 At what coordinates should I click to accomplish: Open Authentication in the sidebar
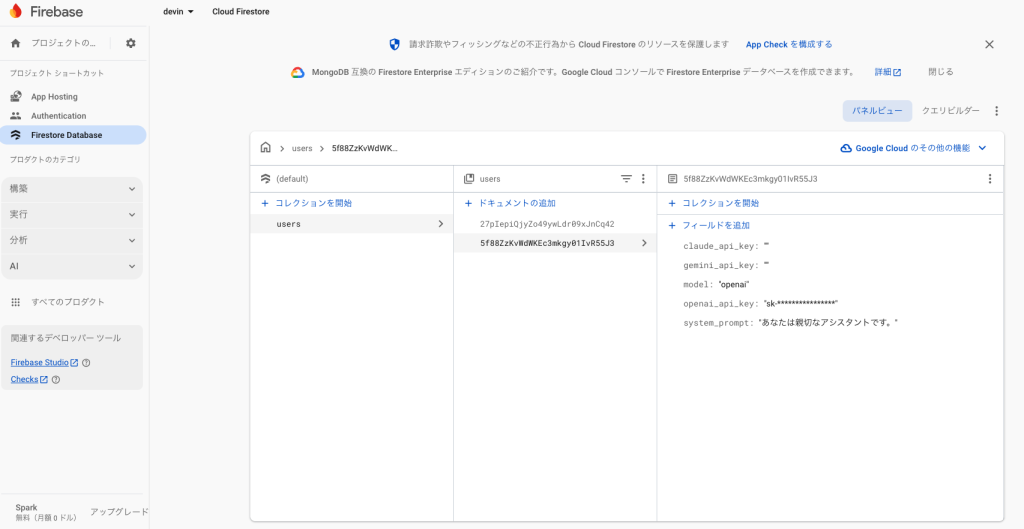(x=58, y=116)
